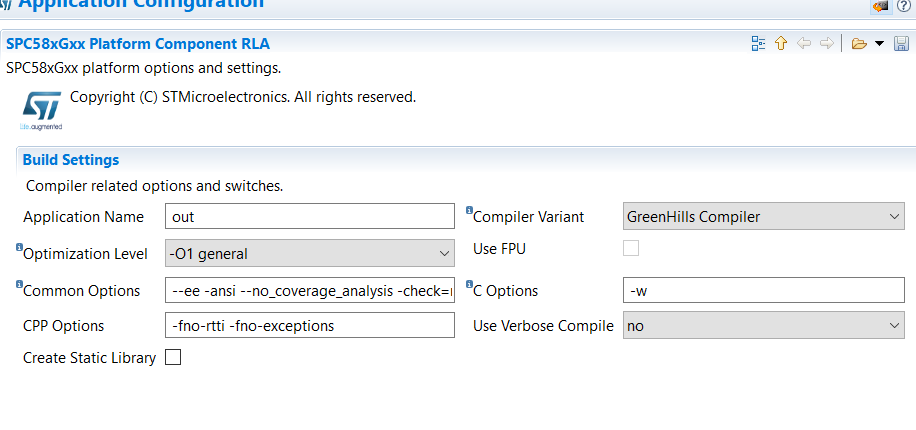This screenshot has width=916, height=430.
Task: Click the outline tree view icon
Action: coord(758,43)
